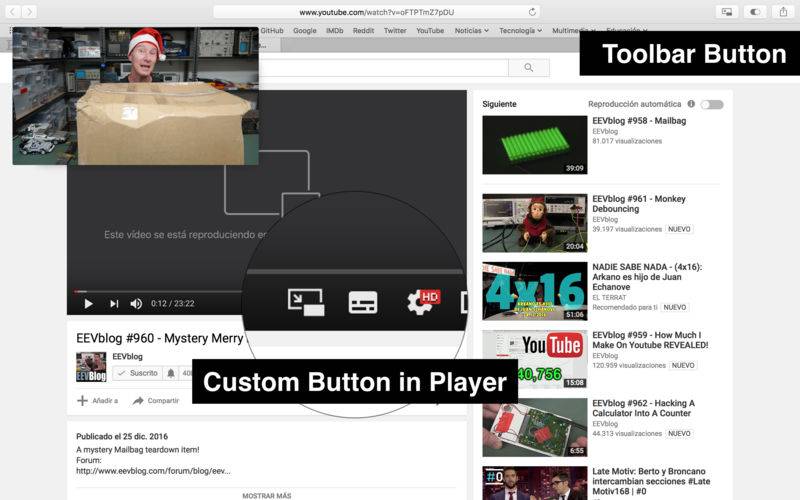Click the Compartir share link
800x500 pixels.
(156, 401)
